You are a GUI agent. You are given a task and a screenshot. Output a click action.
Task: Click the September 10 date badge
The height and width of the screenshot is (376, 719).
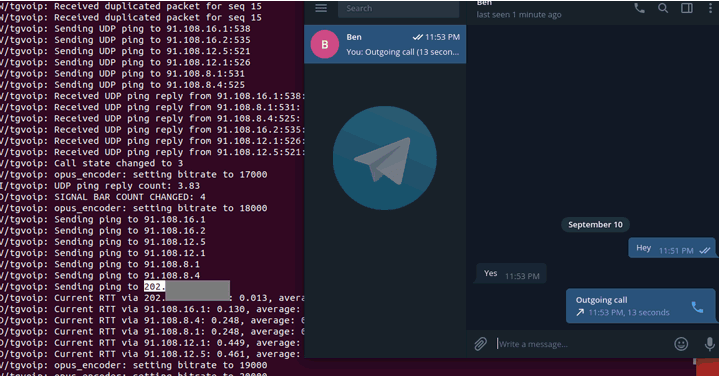coord(595,225)
